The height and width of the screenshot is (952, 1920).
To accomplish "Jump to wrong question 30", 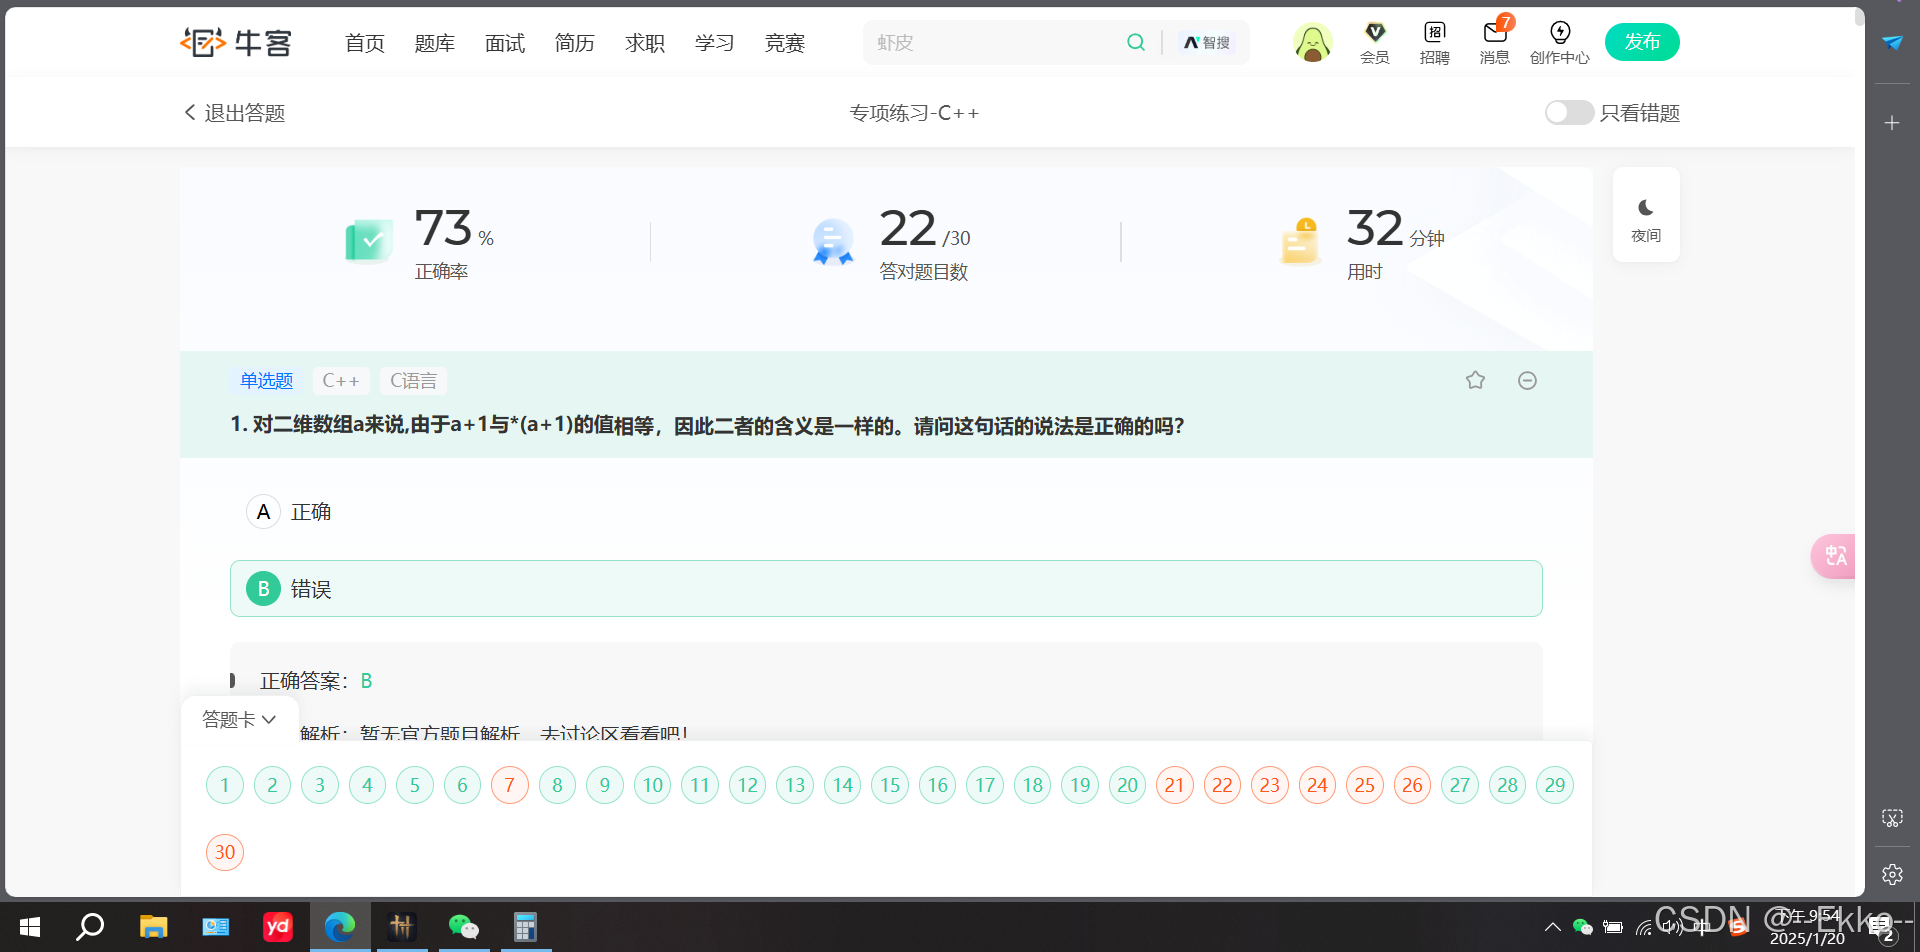I will 225,852.
